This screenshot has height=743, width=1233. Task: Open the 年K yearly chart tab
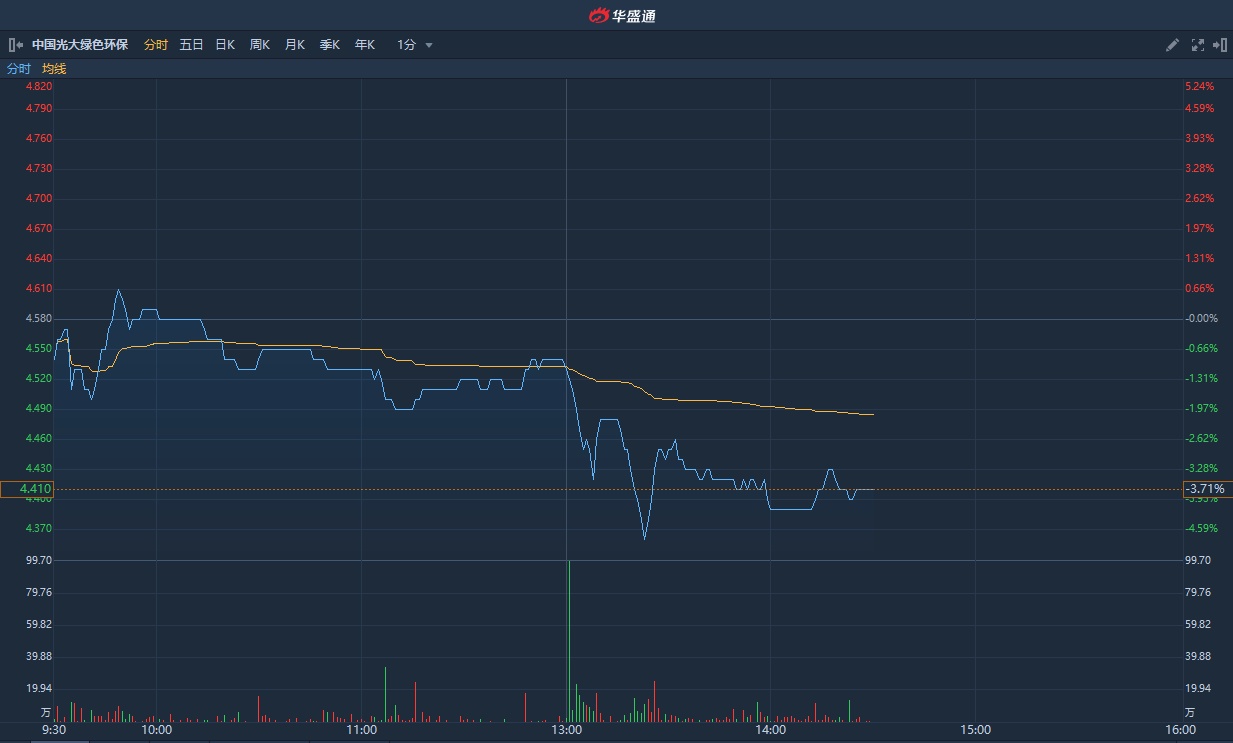coord(364,45)
